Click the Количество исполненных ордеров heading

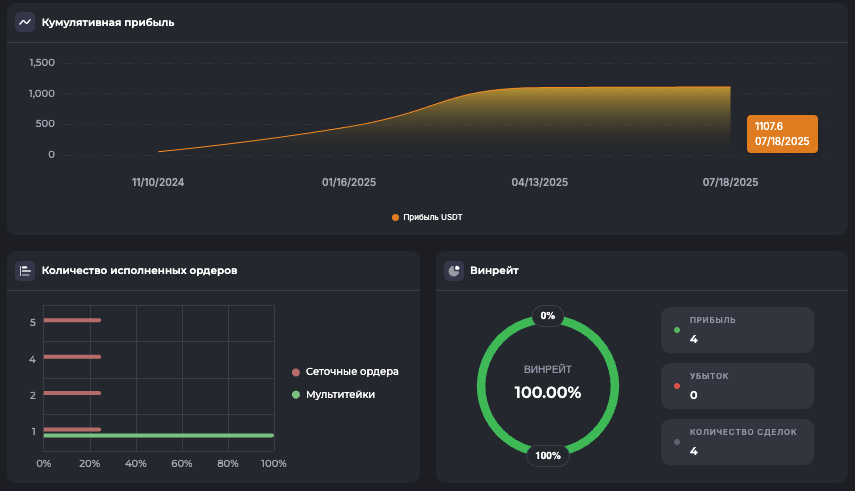139,270
